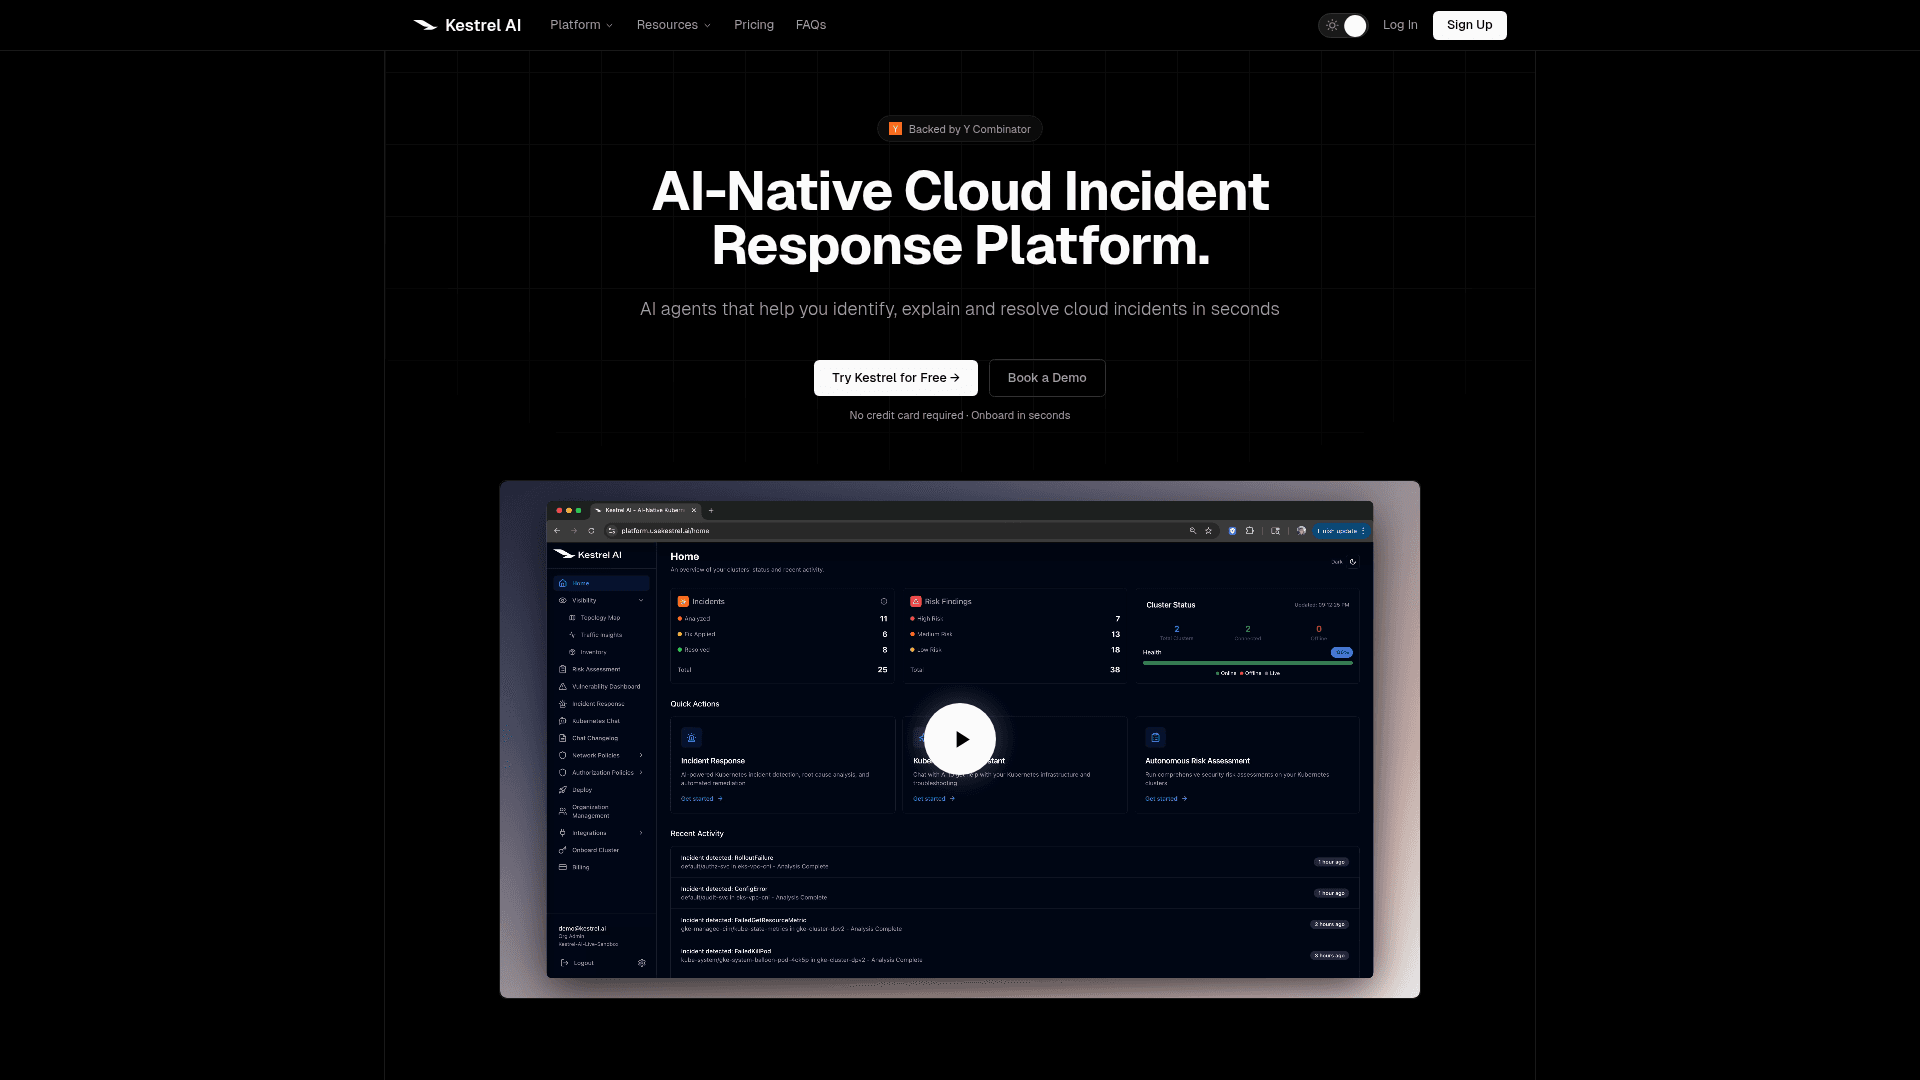Click the demo@kestrel.ai account label

pos(582,929)
